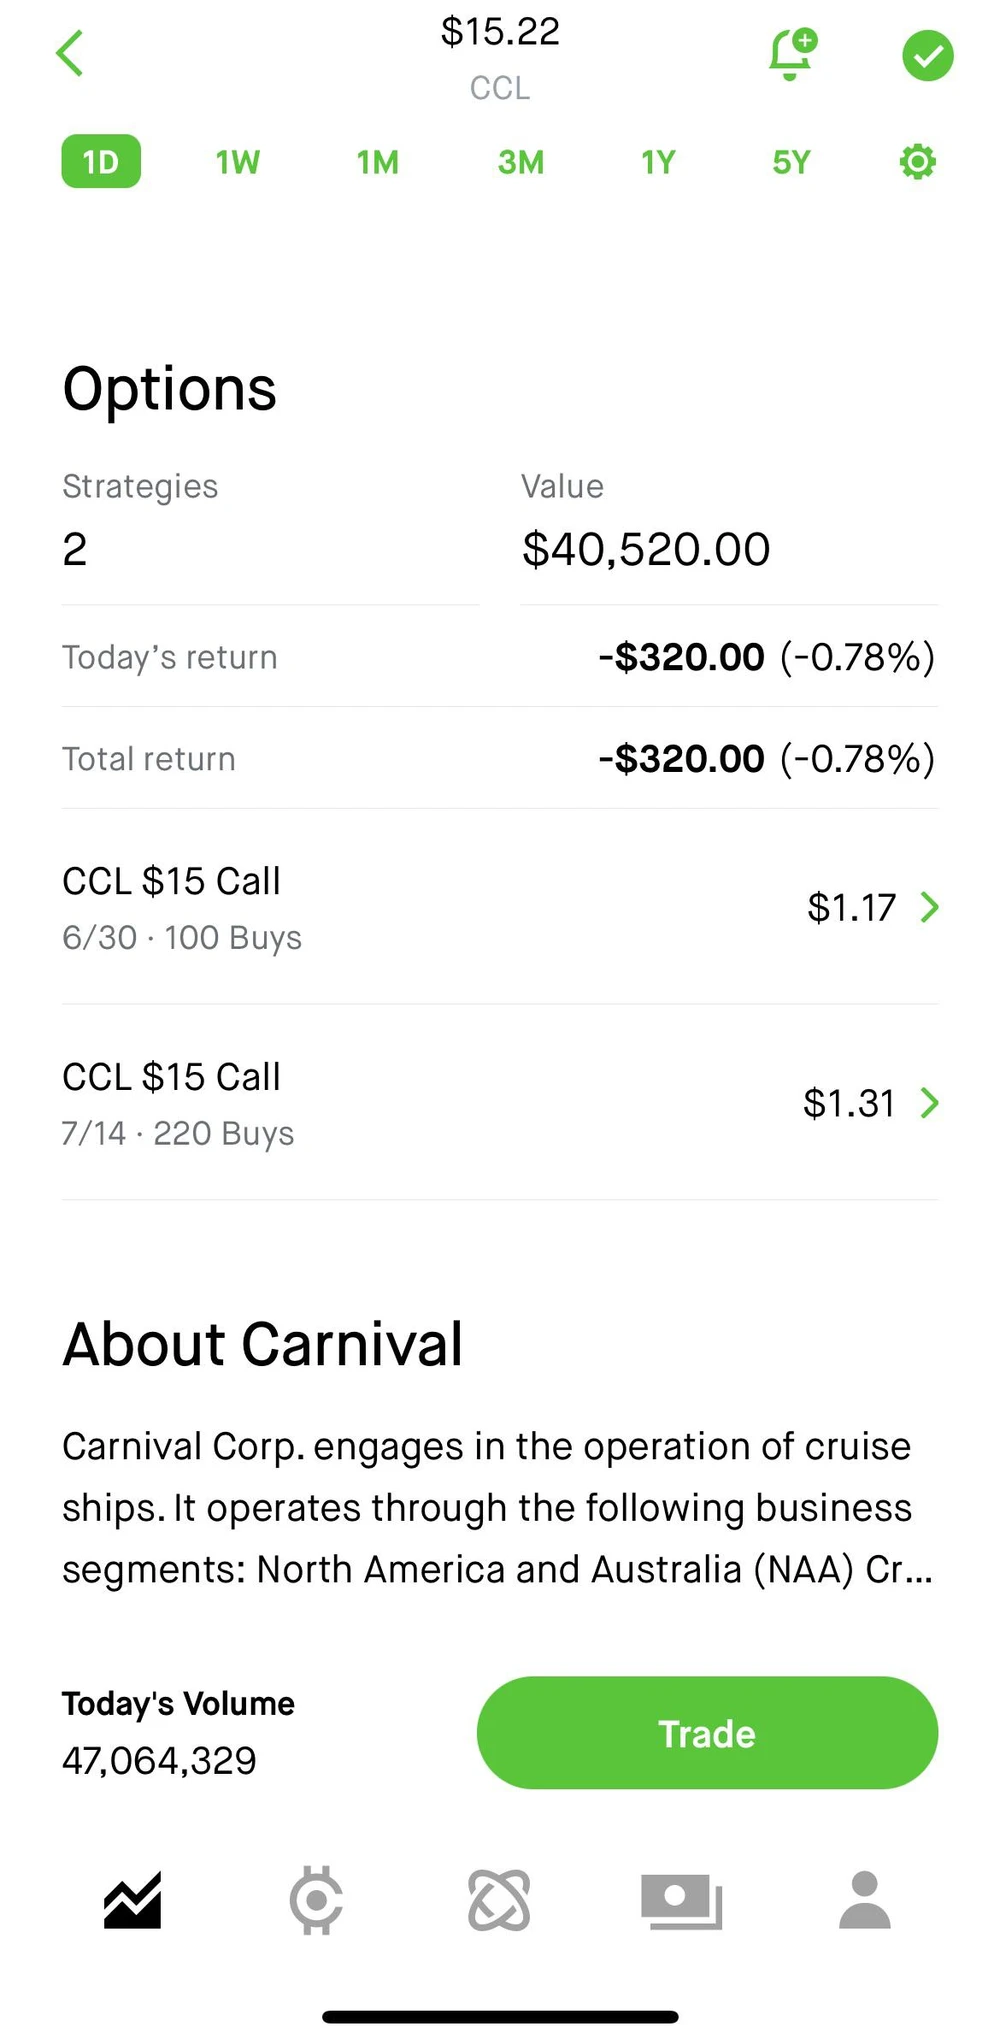Select the 1Y time range

pos(658,162)
